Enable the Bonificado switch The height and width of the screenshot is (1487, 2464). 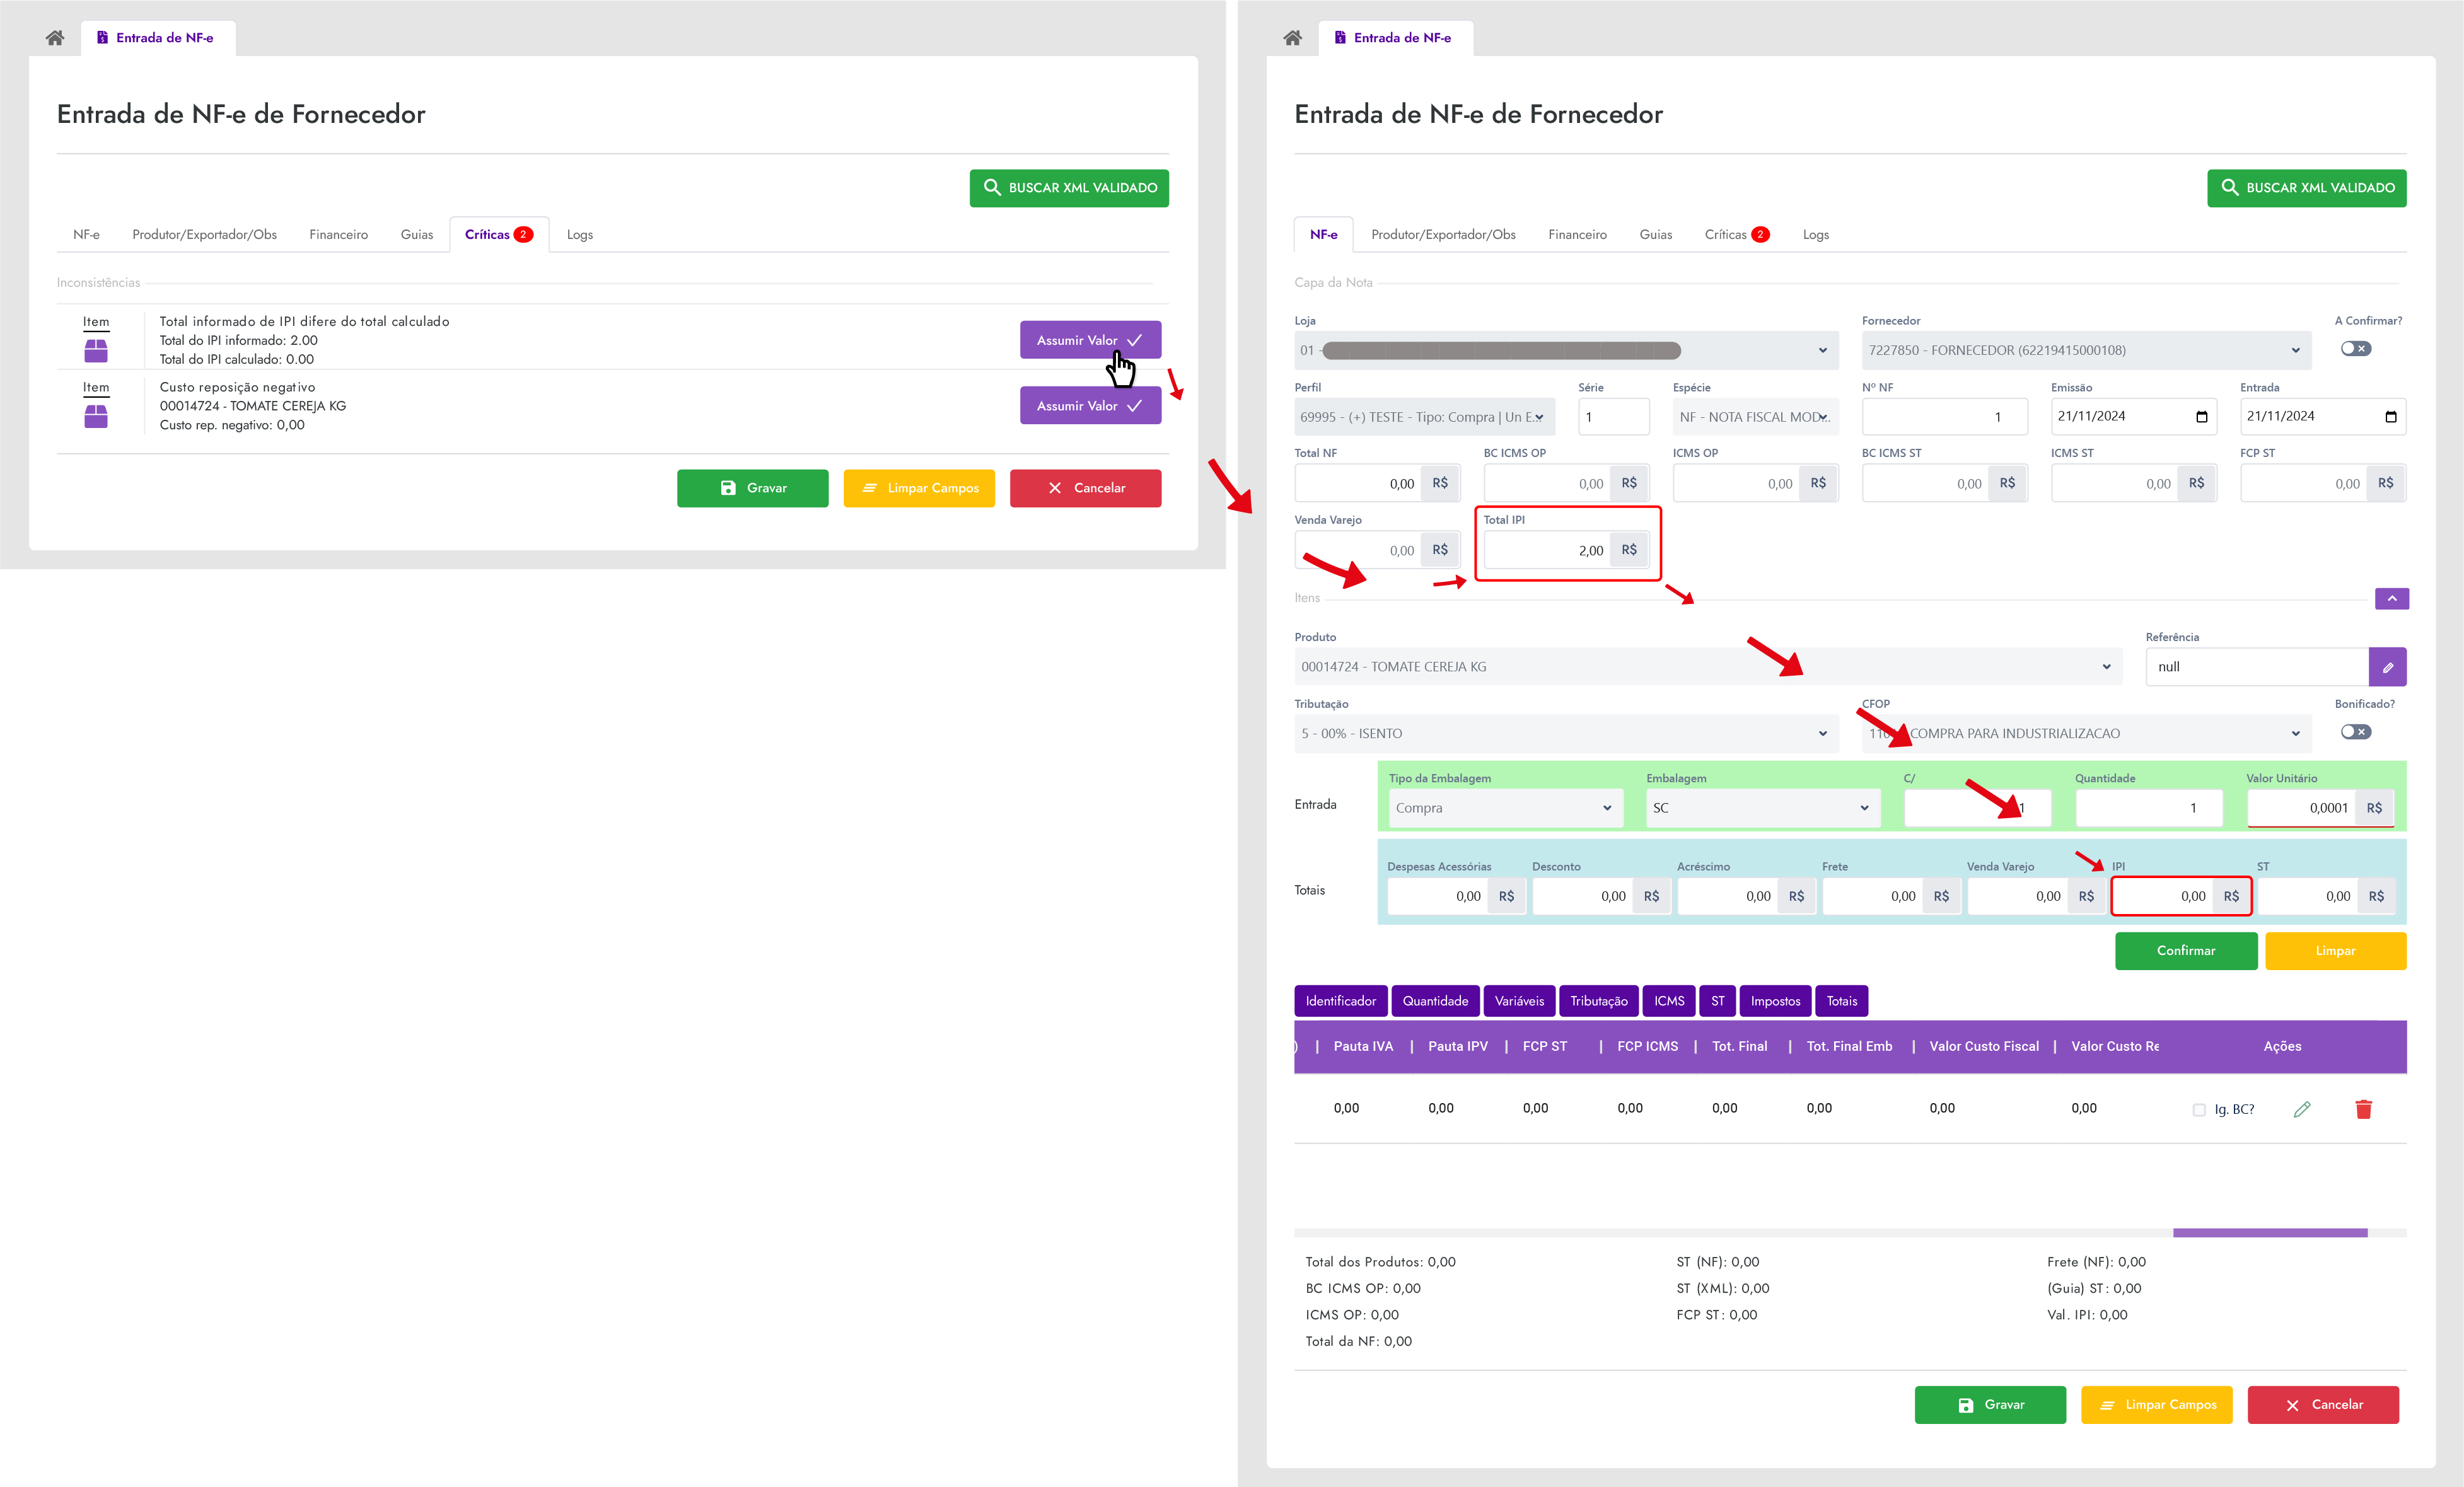(2355, 732)
